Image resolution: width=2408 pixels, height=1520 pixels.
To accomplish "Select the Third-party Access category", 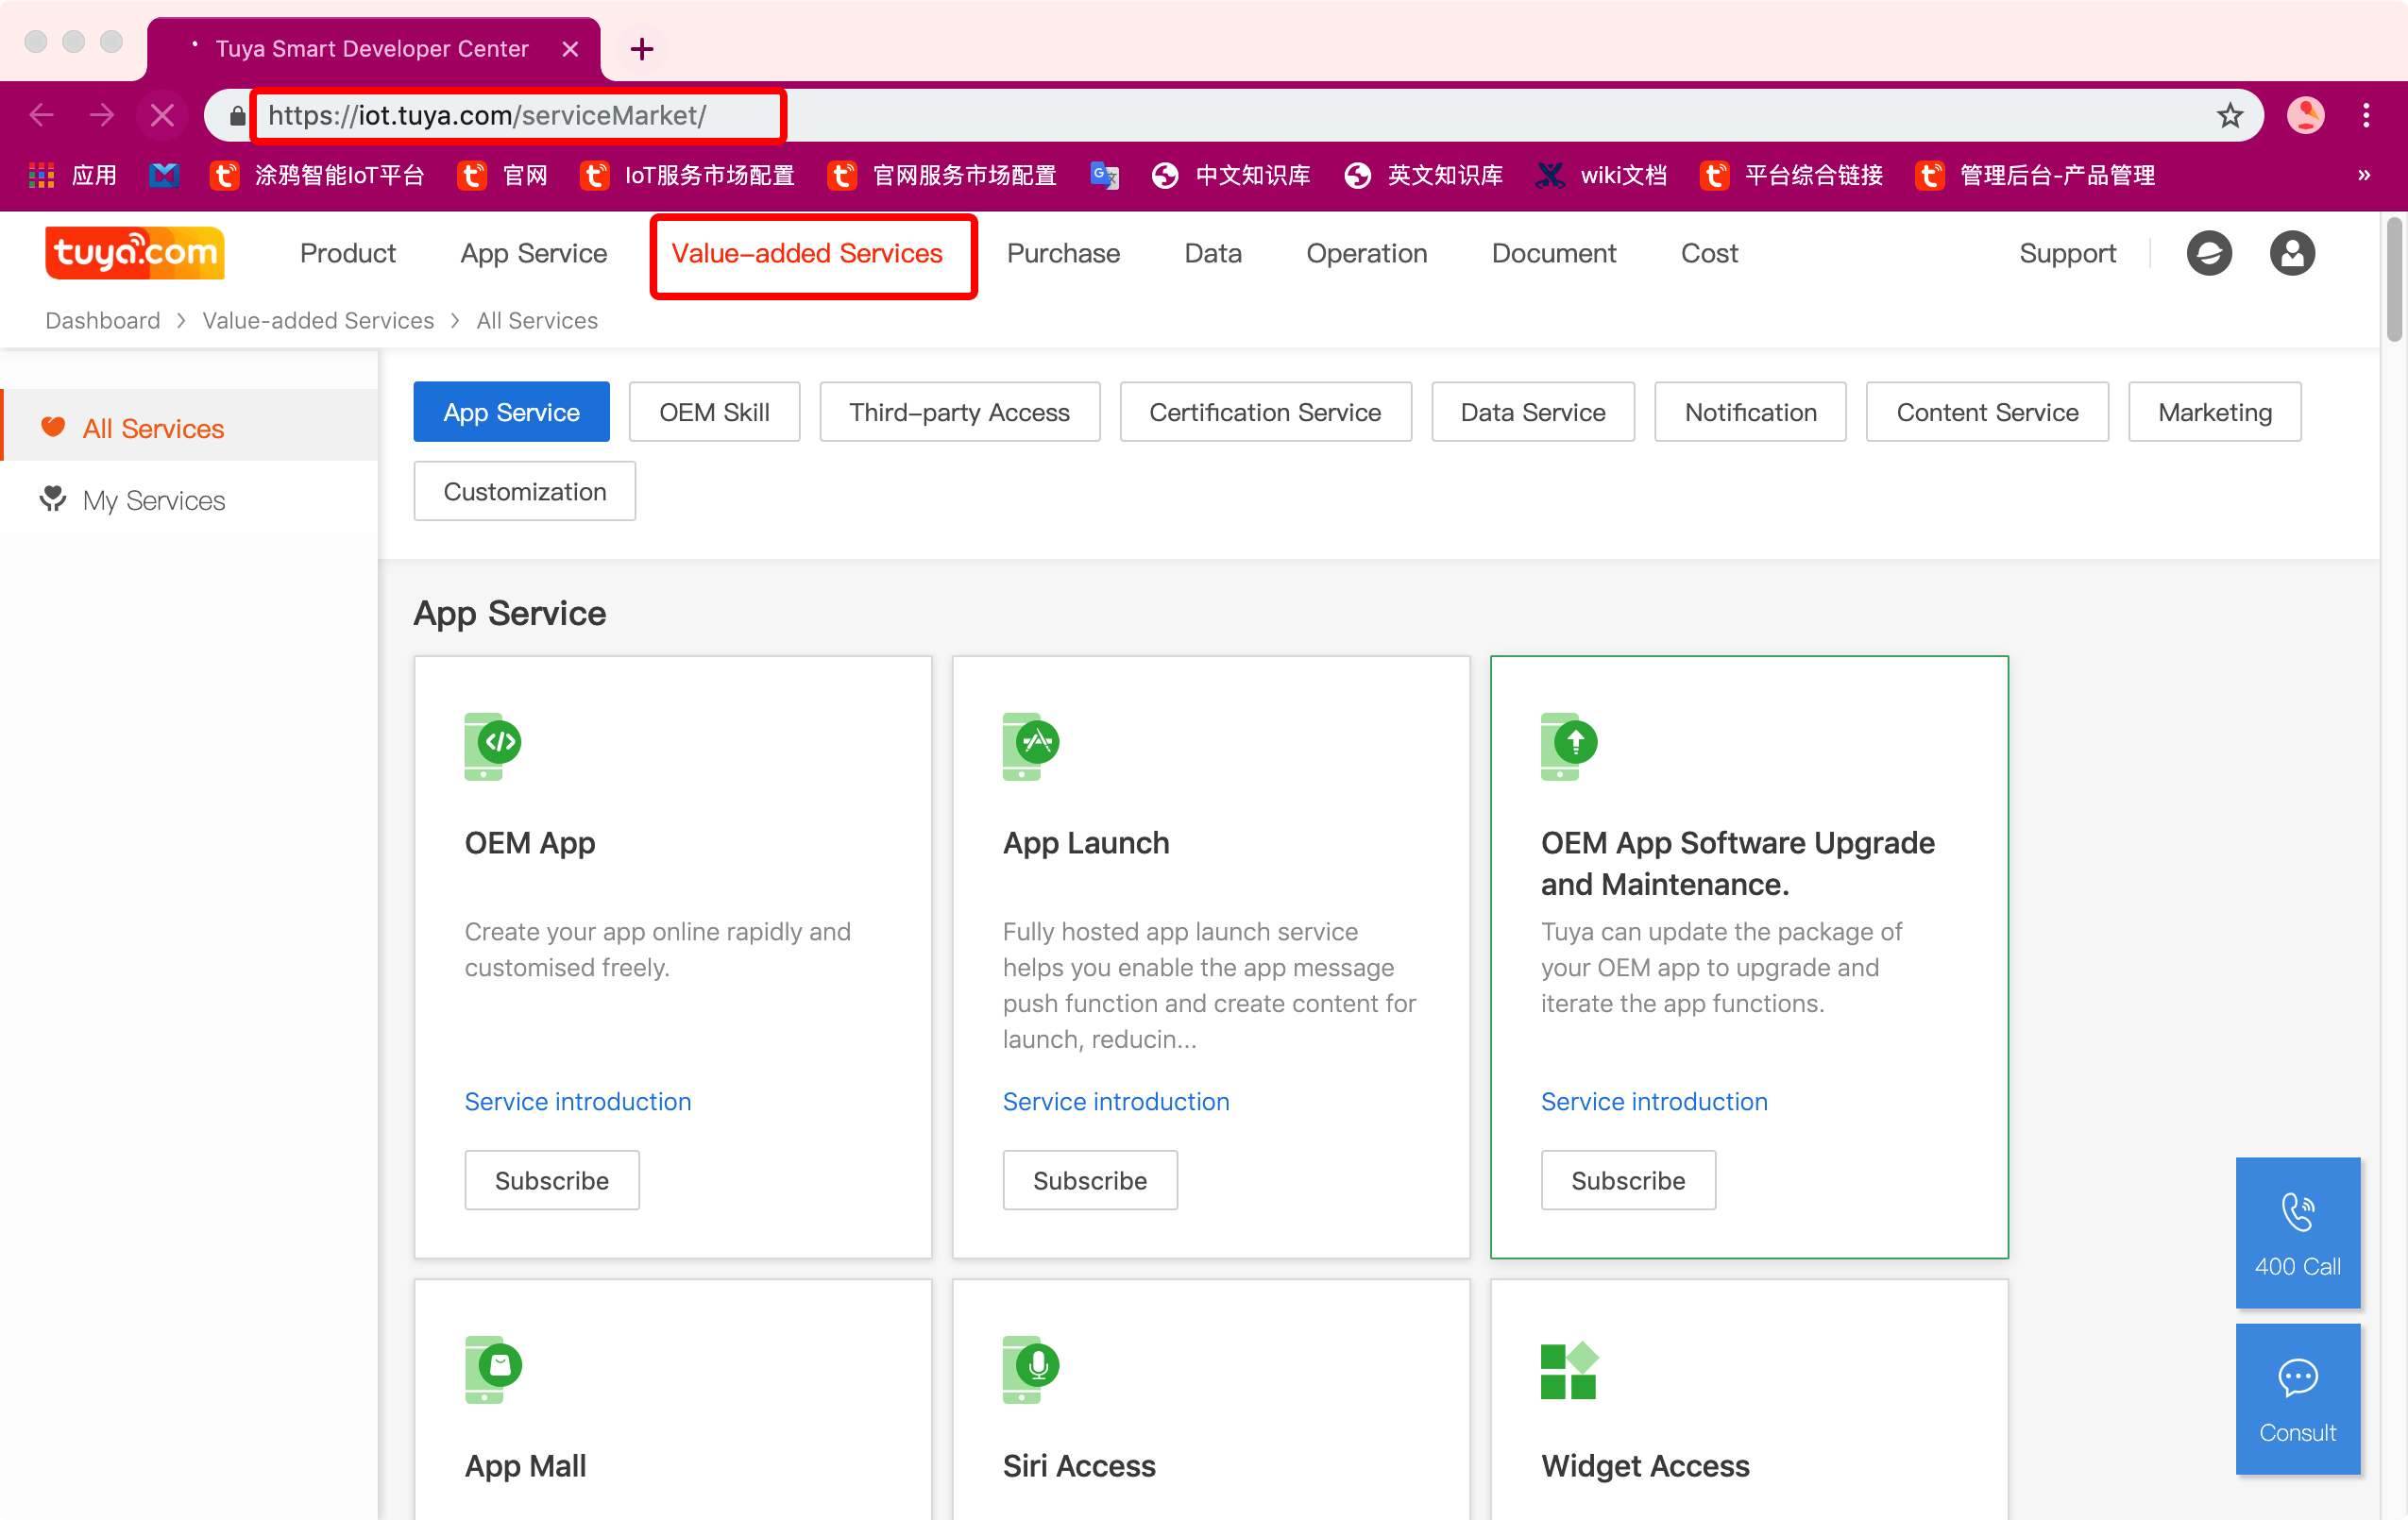I will click(x=959, y=412).
